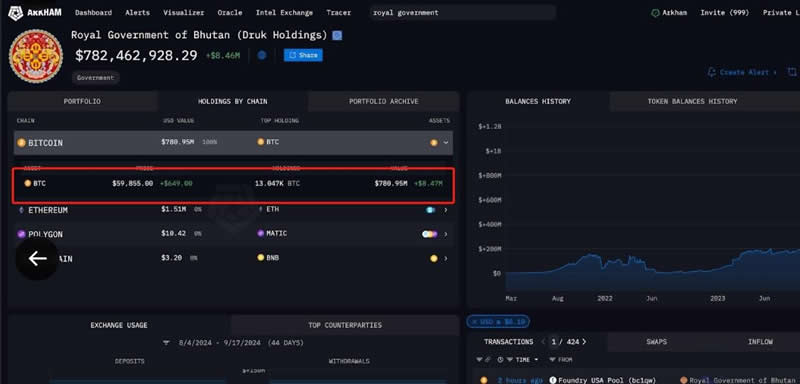Click the search field containing royal government
Viewport: 800px width, 384px height.
[462, 13]
